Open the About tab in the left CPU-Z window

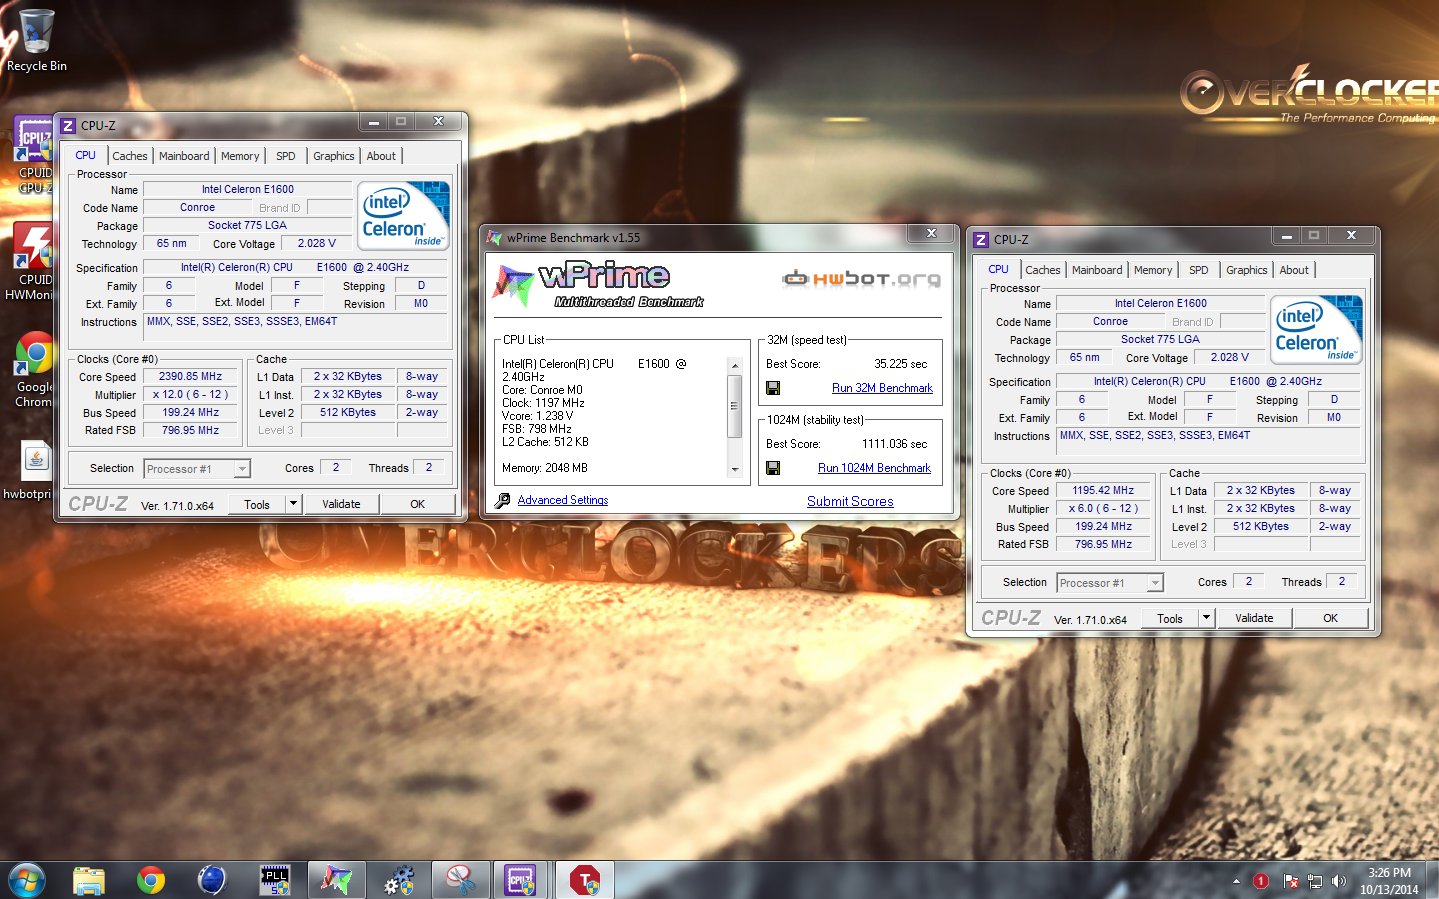tap(381, 156)
